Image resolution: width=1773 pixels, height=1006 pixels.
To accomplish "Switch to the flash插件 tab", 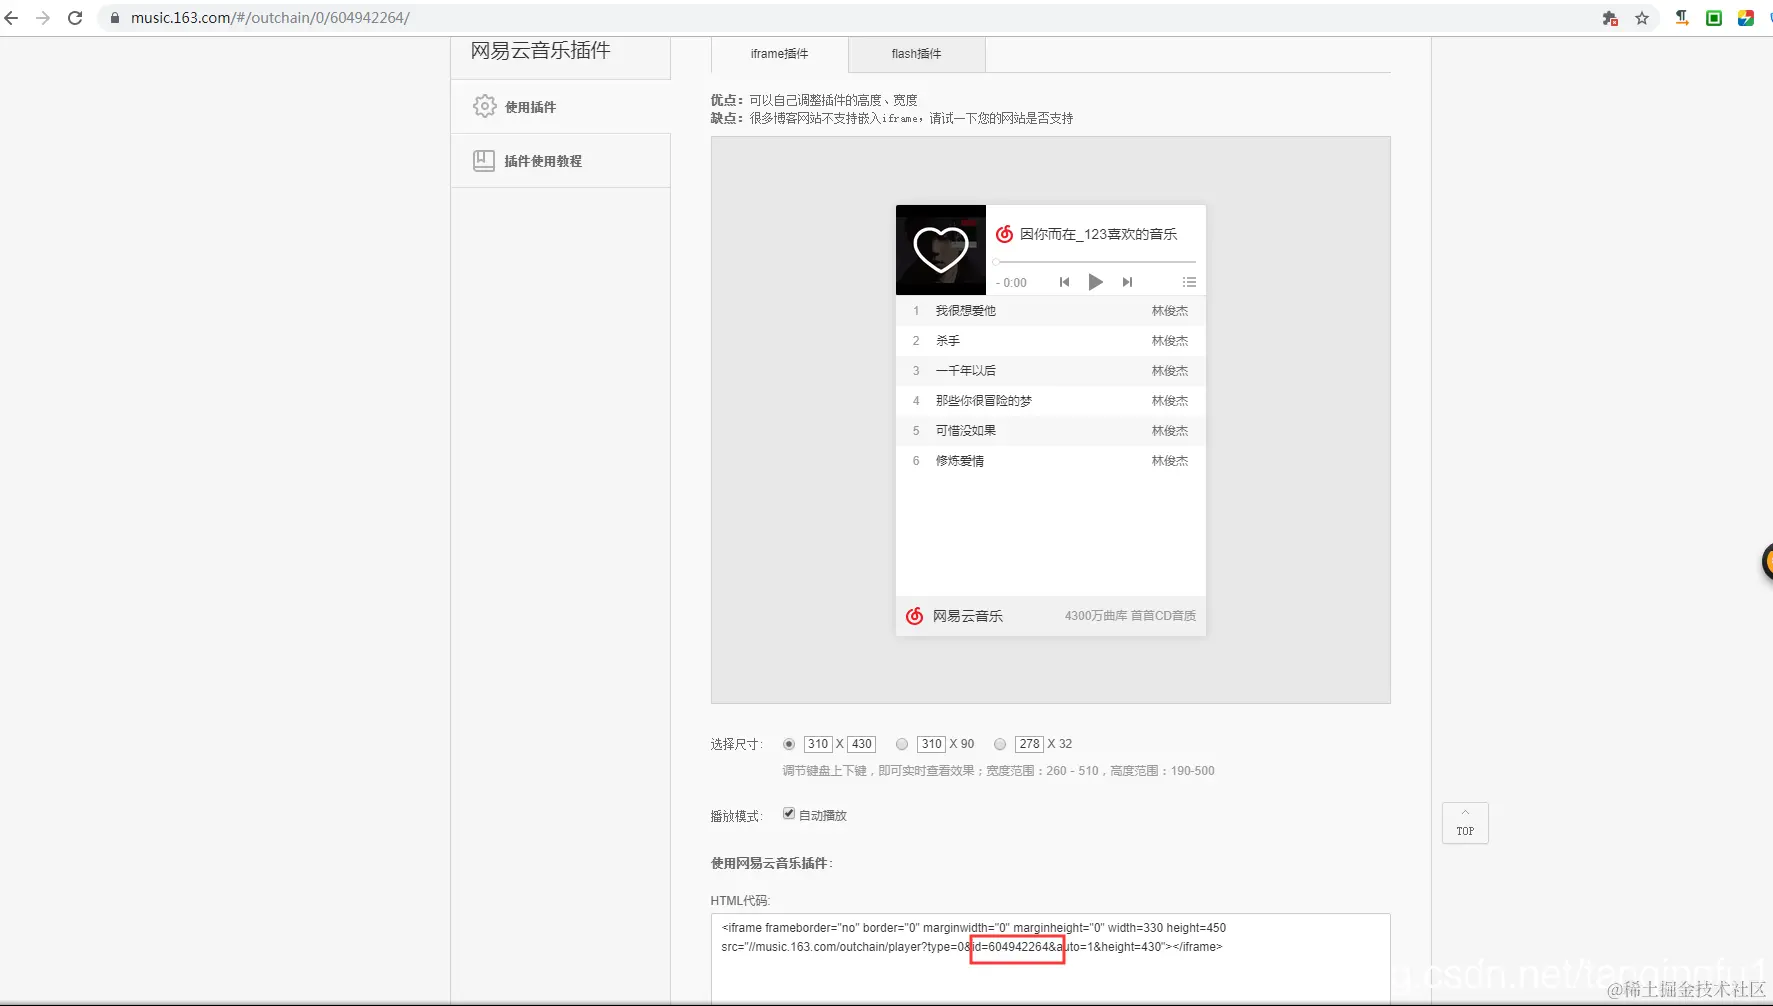I will [916, 54].
